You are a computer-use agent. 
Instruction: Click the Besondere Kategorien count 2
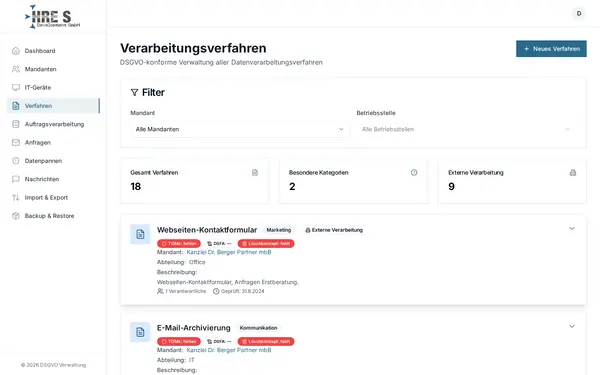(x=292, y=186)
